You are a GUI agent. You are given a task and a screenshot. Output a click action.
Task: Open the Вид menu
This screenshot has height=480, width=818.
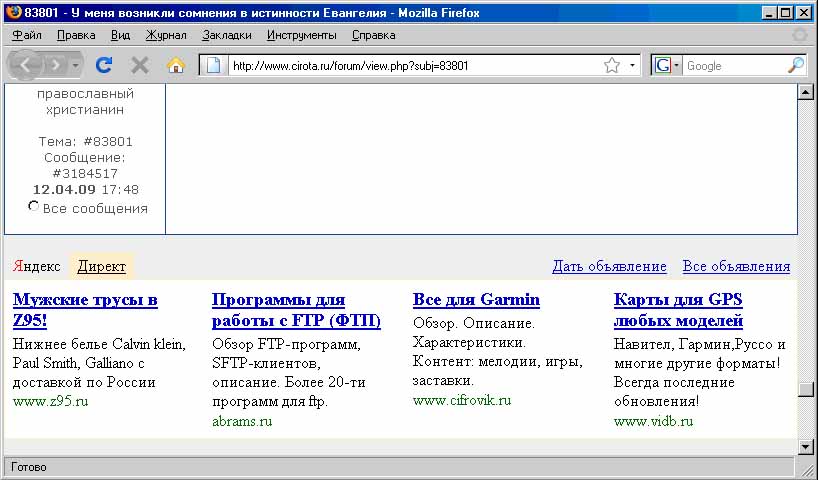(x=121, y=35)
